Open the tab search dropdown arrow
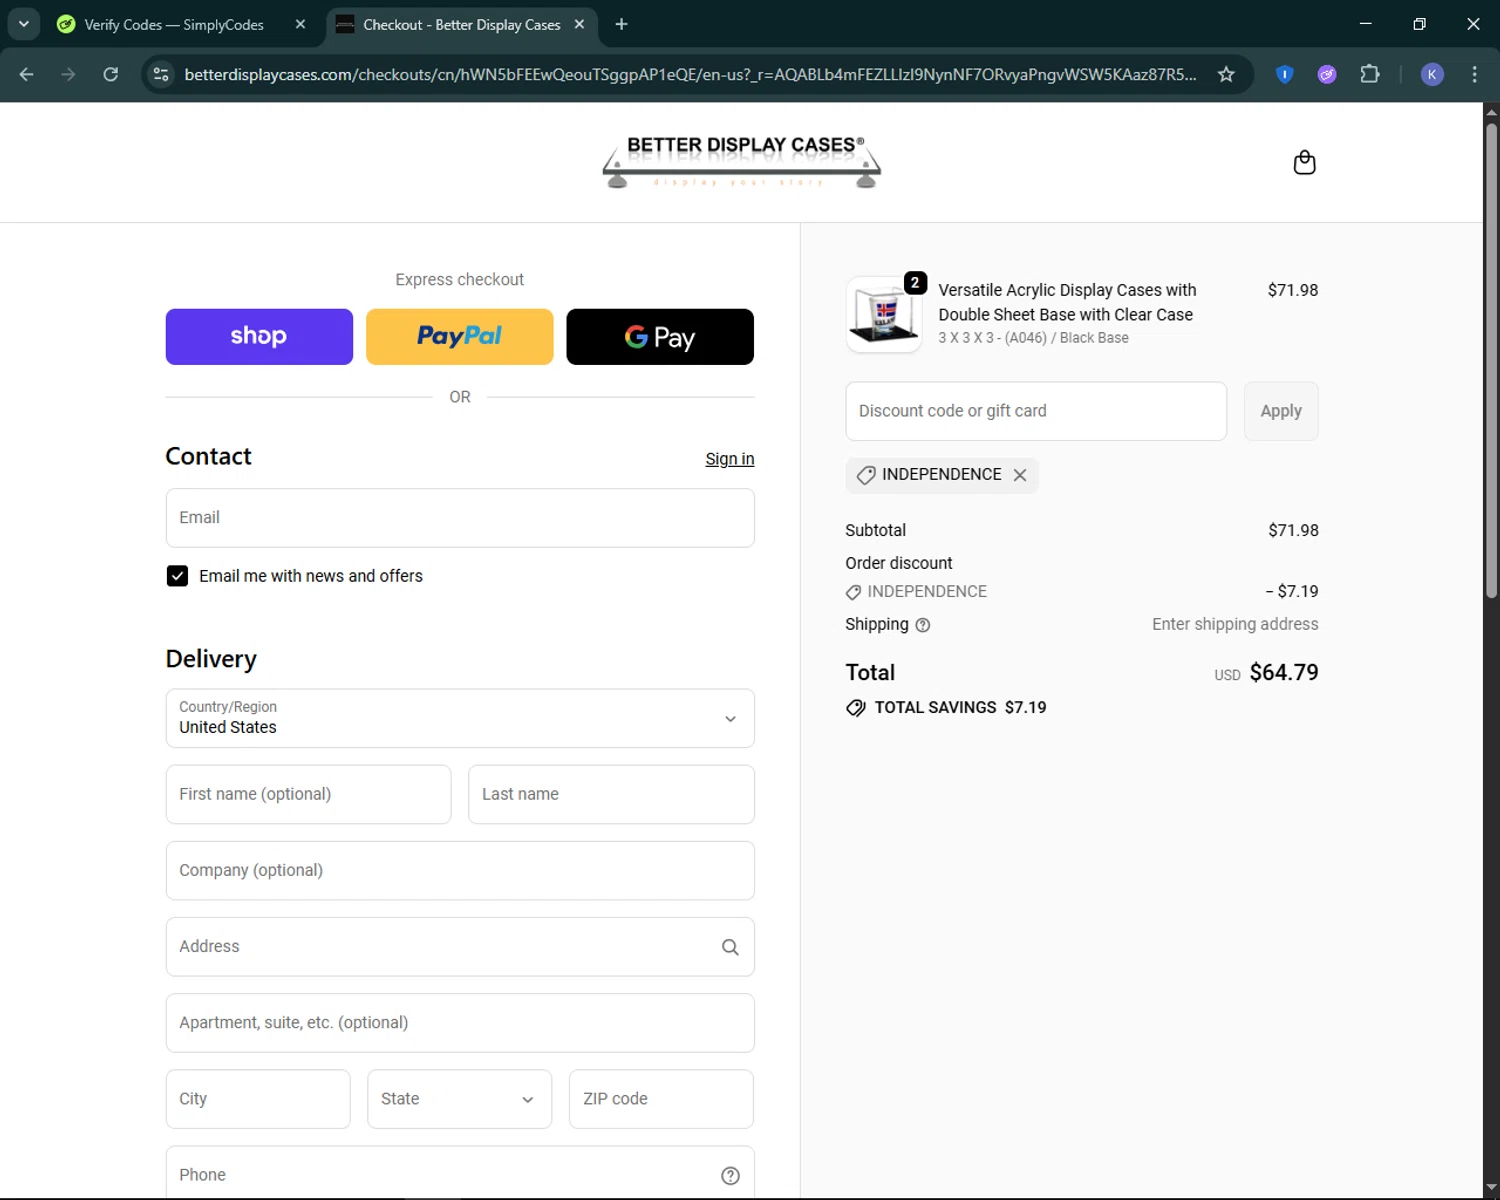This screenshot has width=1500, height=1200. pos(24,24)
